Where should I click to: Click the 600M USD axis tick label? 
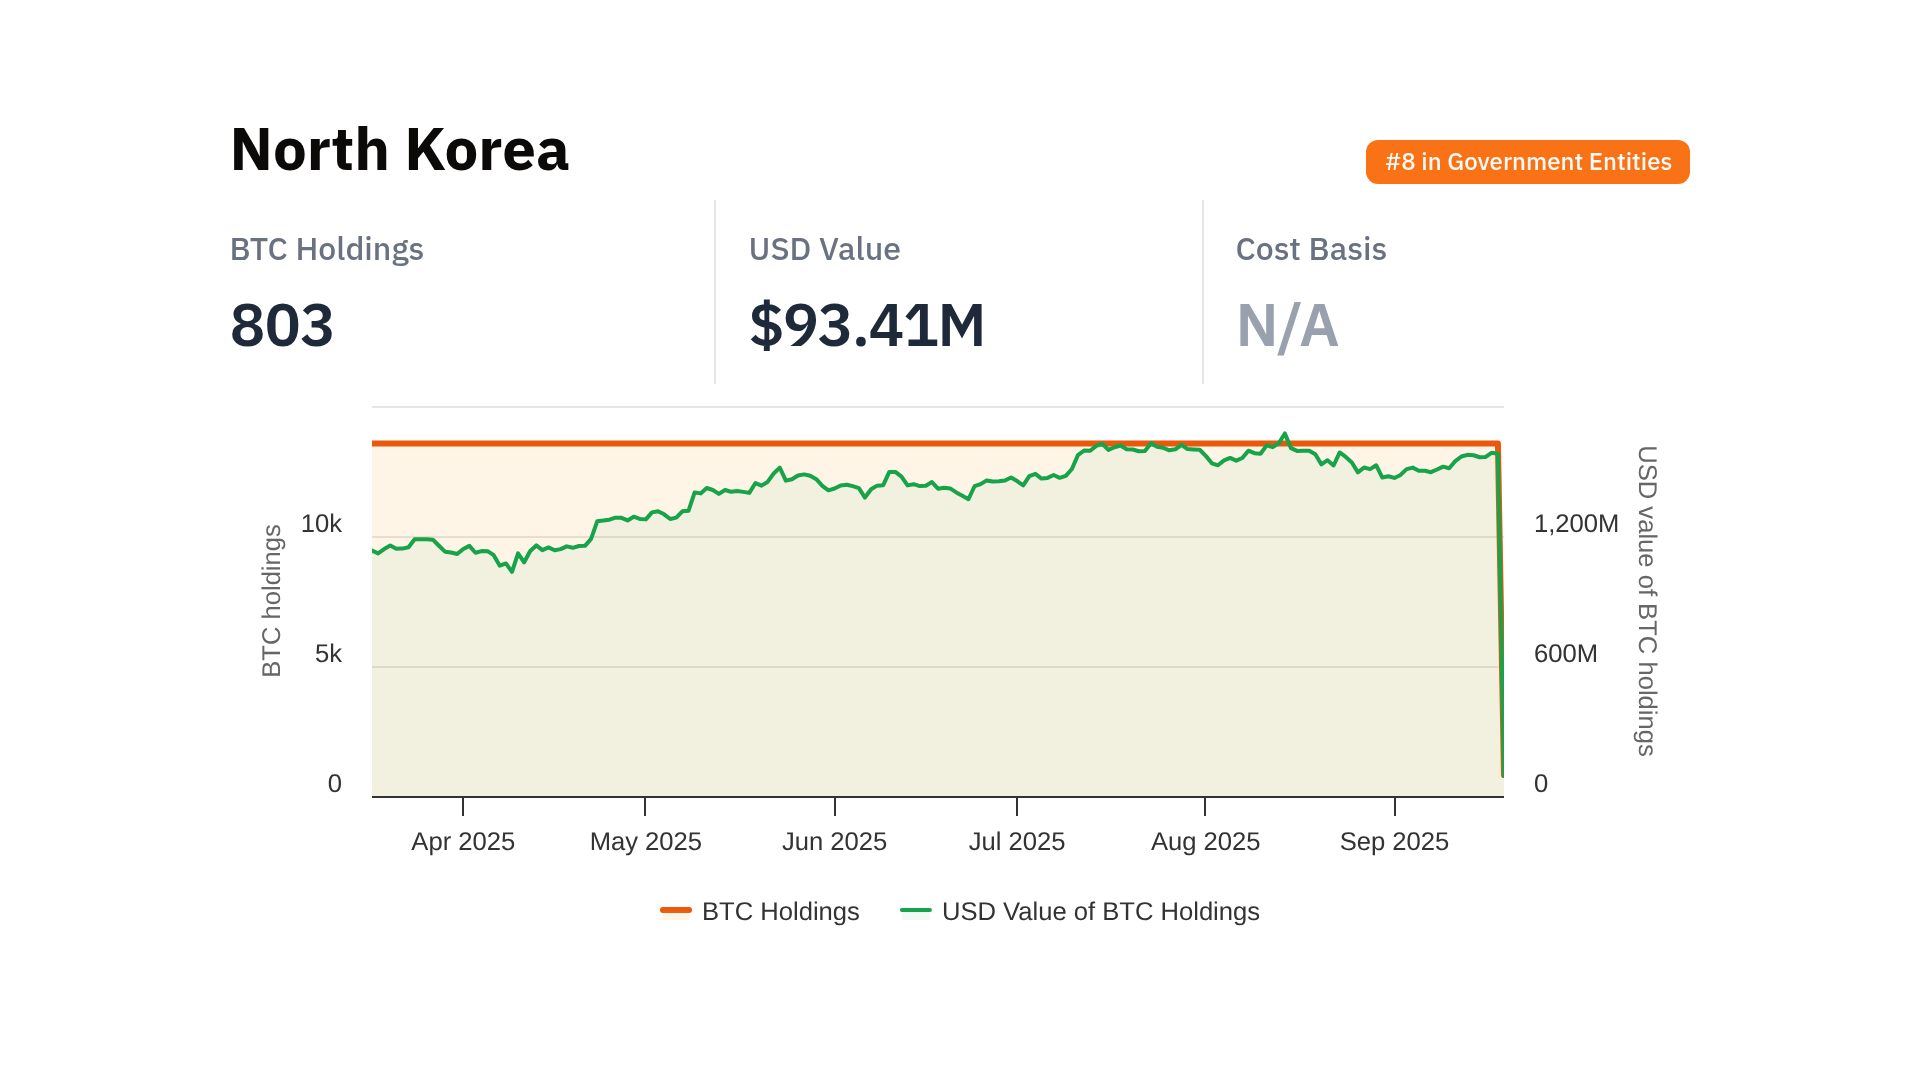(1565, 654)
